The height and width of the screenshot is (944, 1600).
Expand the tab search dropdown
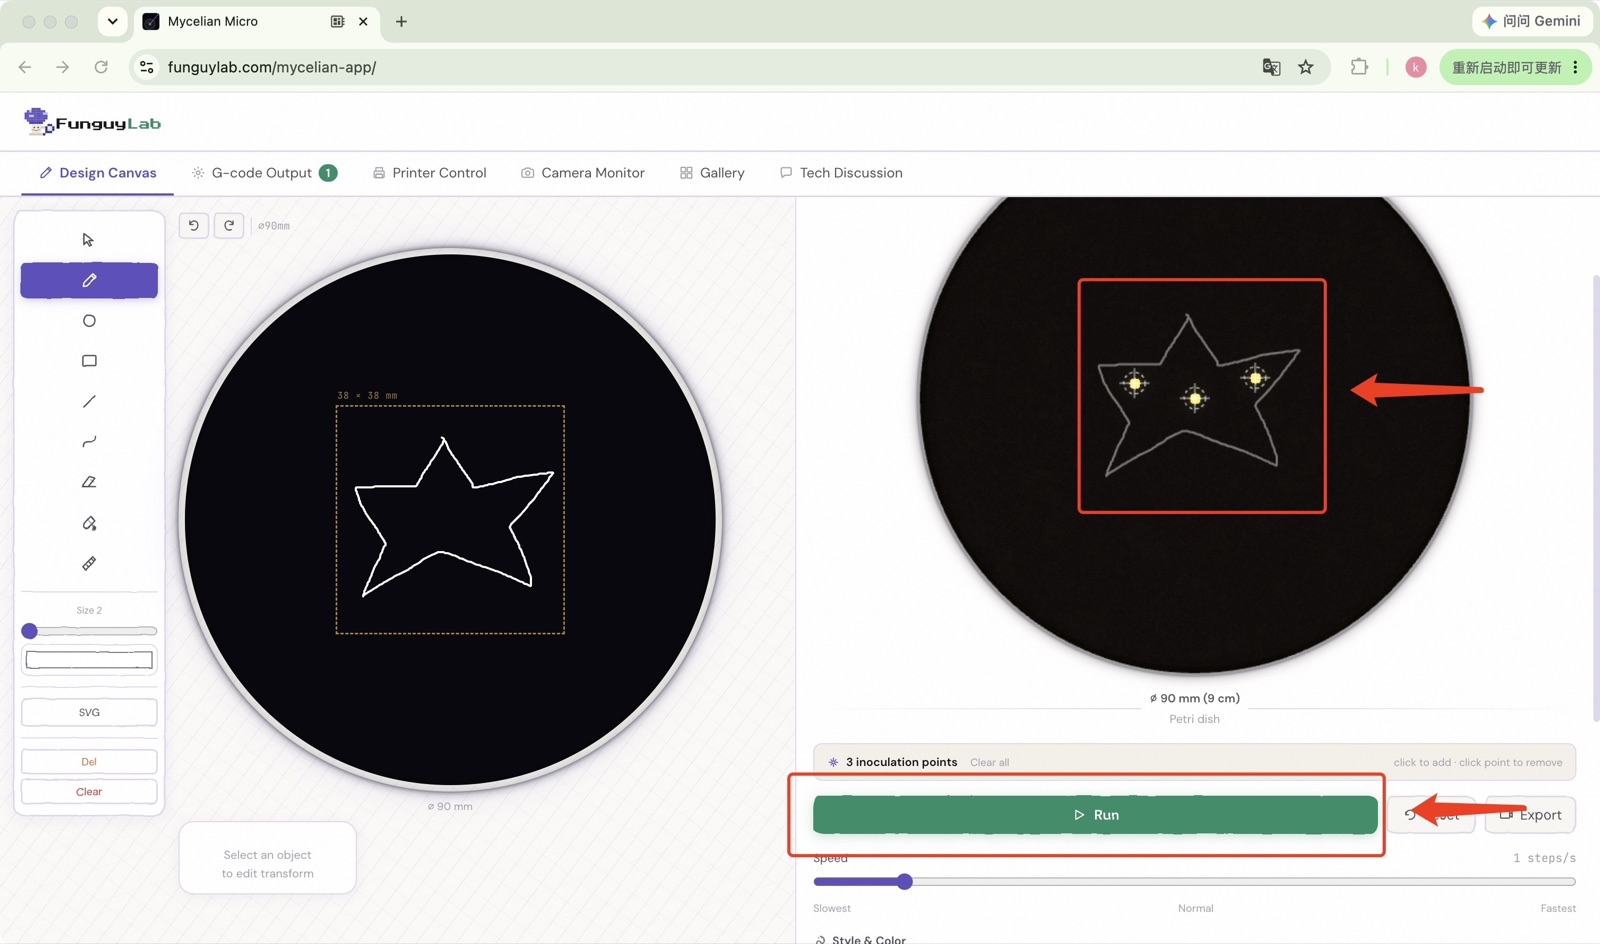tap(113, 21)
